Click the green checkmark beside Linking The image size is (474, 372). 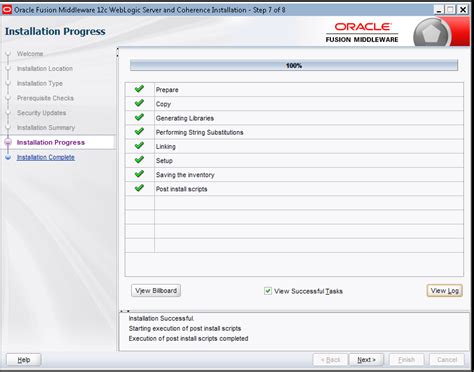coord(139,146)
